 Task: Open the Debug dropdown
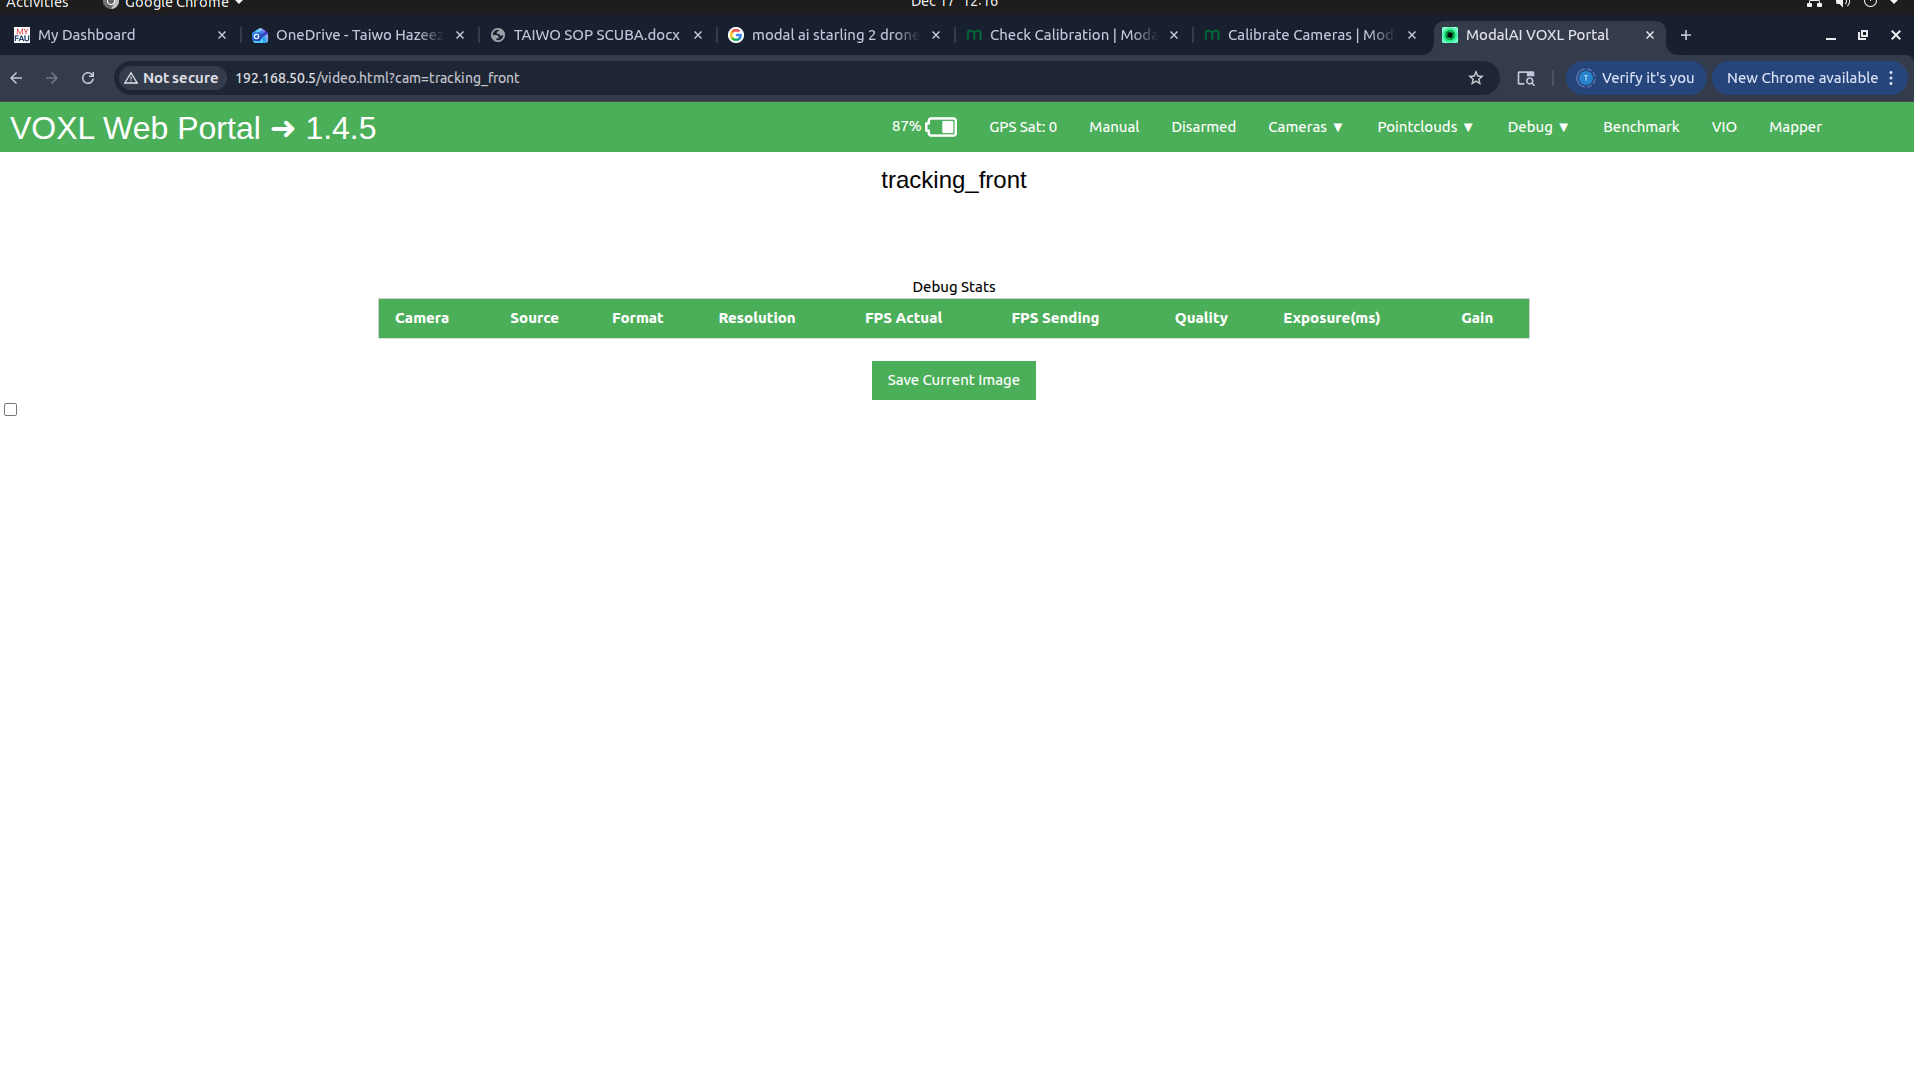pyautogui.click(x=1537, y=127)
